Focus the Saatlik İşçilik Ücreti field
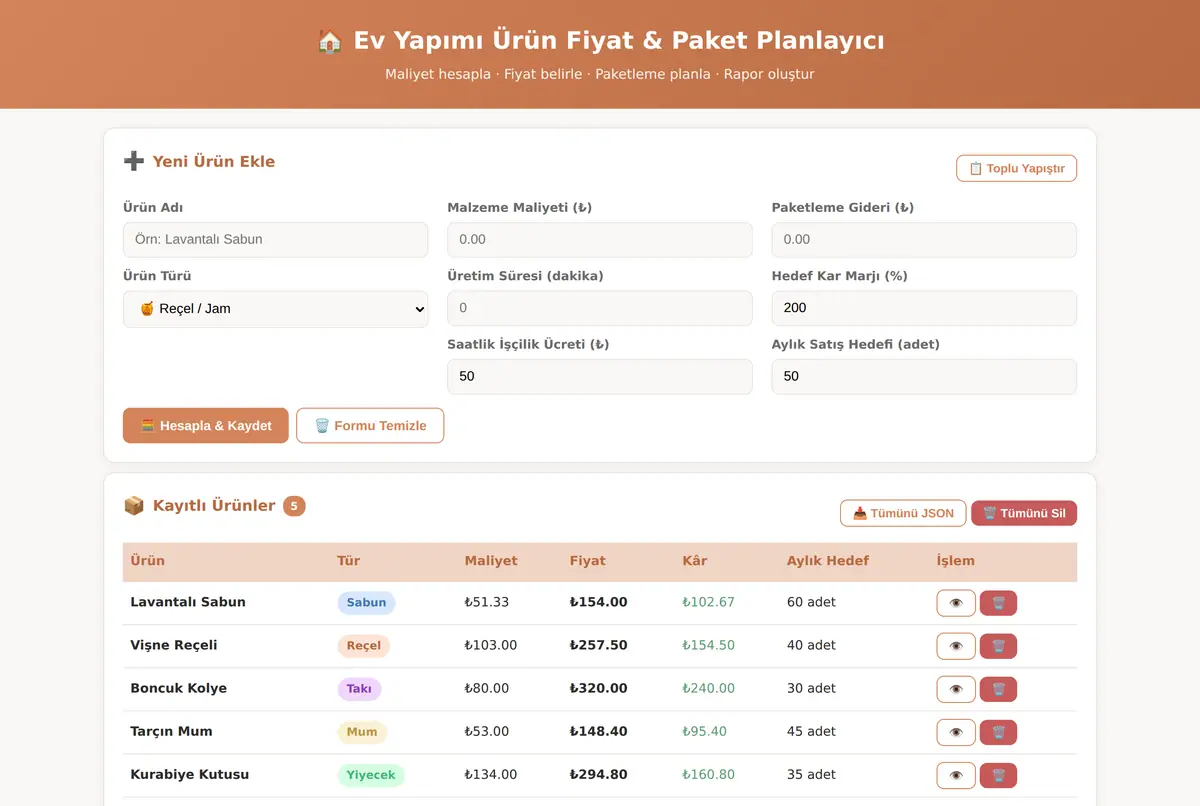This screenshot has height=806, width=1200. (600, 377)
